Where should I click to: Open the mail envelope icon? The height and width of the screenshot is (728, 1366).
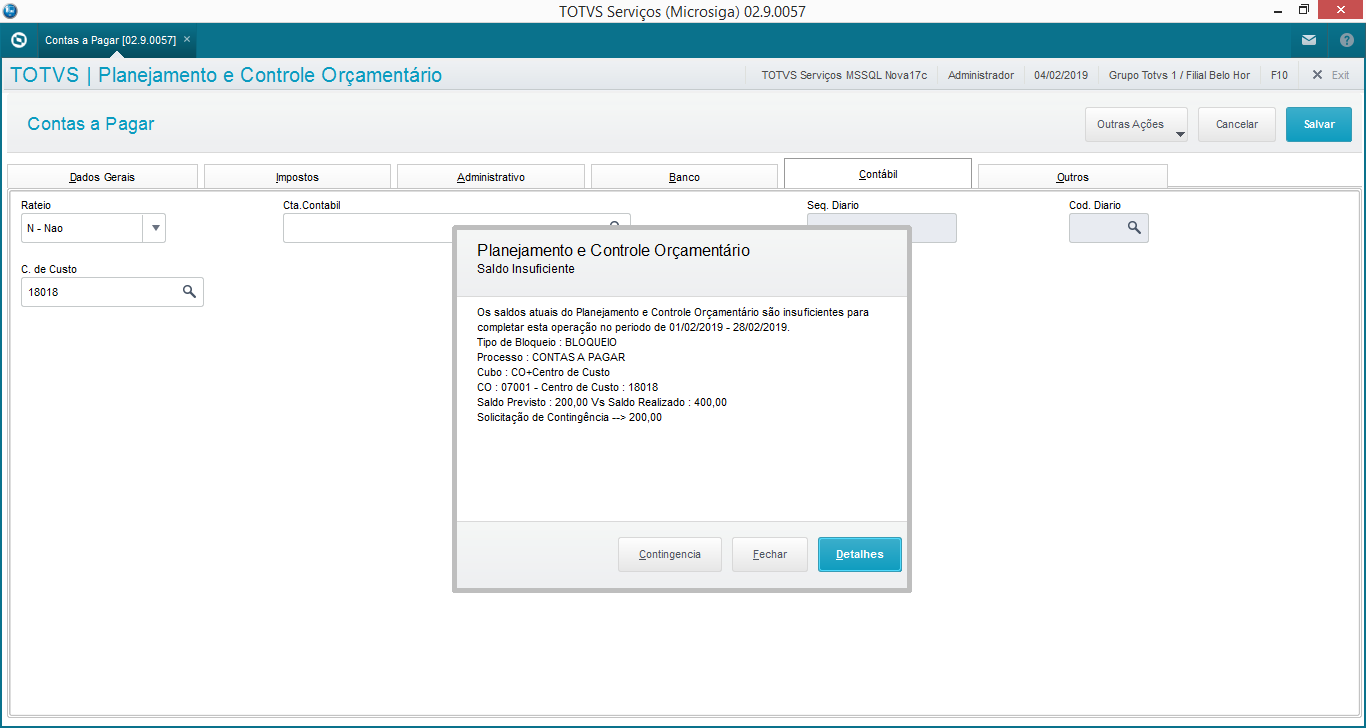1309,40
